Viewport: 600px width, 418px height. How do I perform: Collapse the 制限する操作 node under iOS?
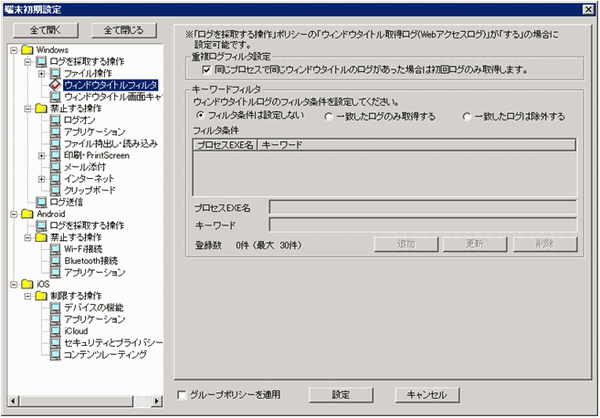[28, 296]
